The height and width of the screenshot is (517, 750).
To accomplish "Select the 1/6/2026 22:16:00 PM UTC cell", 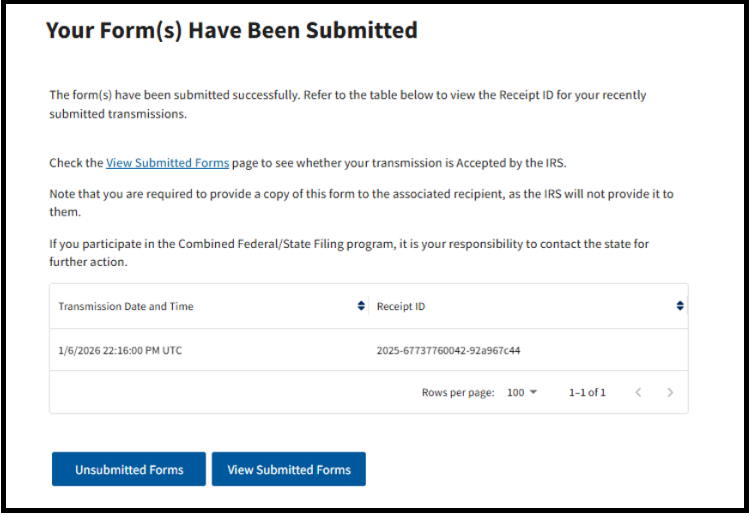I will (120, 351).
